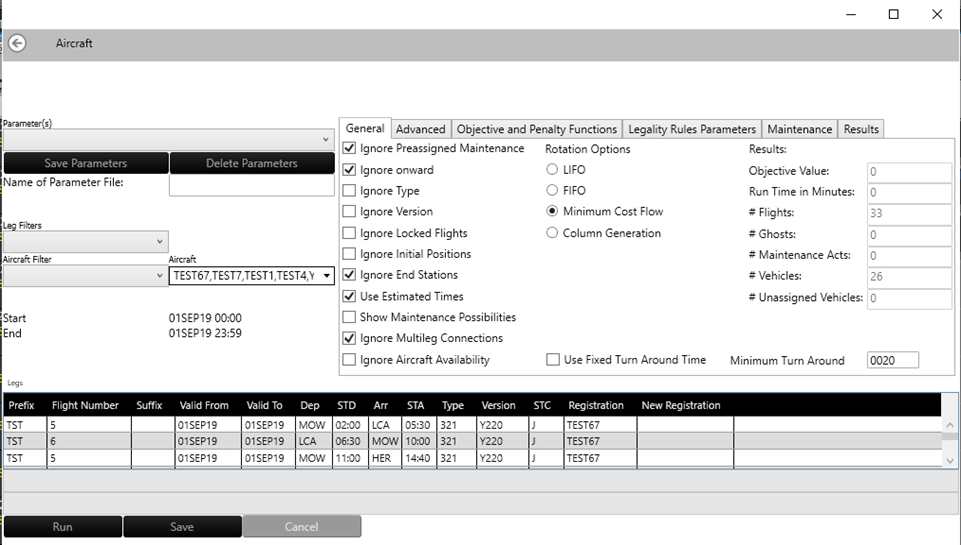961x545 pixels.
Task: Click the STA 10:00 cell
Action: pos(419,441)
